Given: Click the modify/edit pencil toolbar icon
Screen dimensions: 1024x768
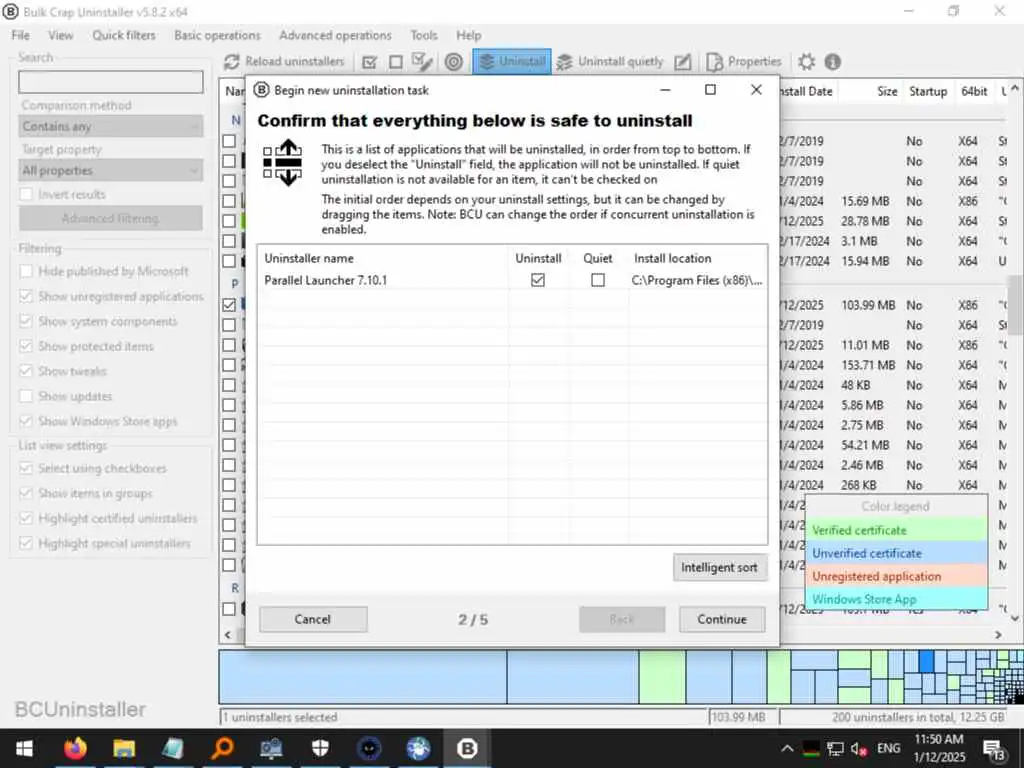Looking at the screenshot, I should click(x=682, y=62).
